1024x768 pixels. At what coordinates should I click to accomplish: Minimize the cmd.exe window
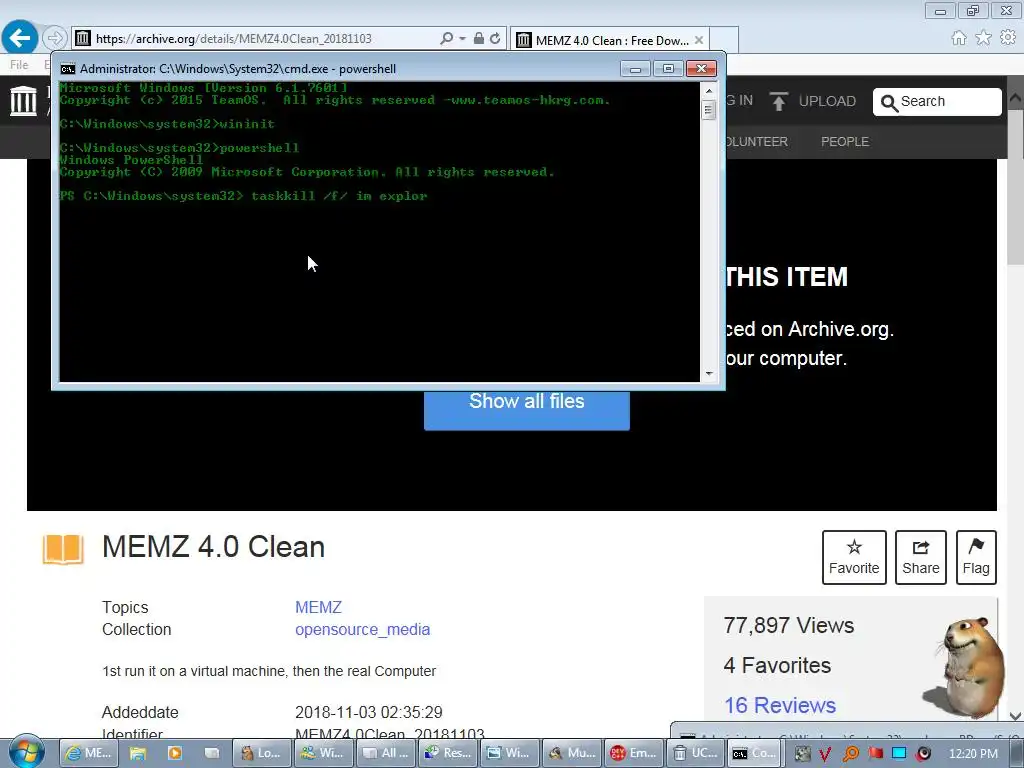(x=635, y=69)
